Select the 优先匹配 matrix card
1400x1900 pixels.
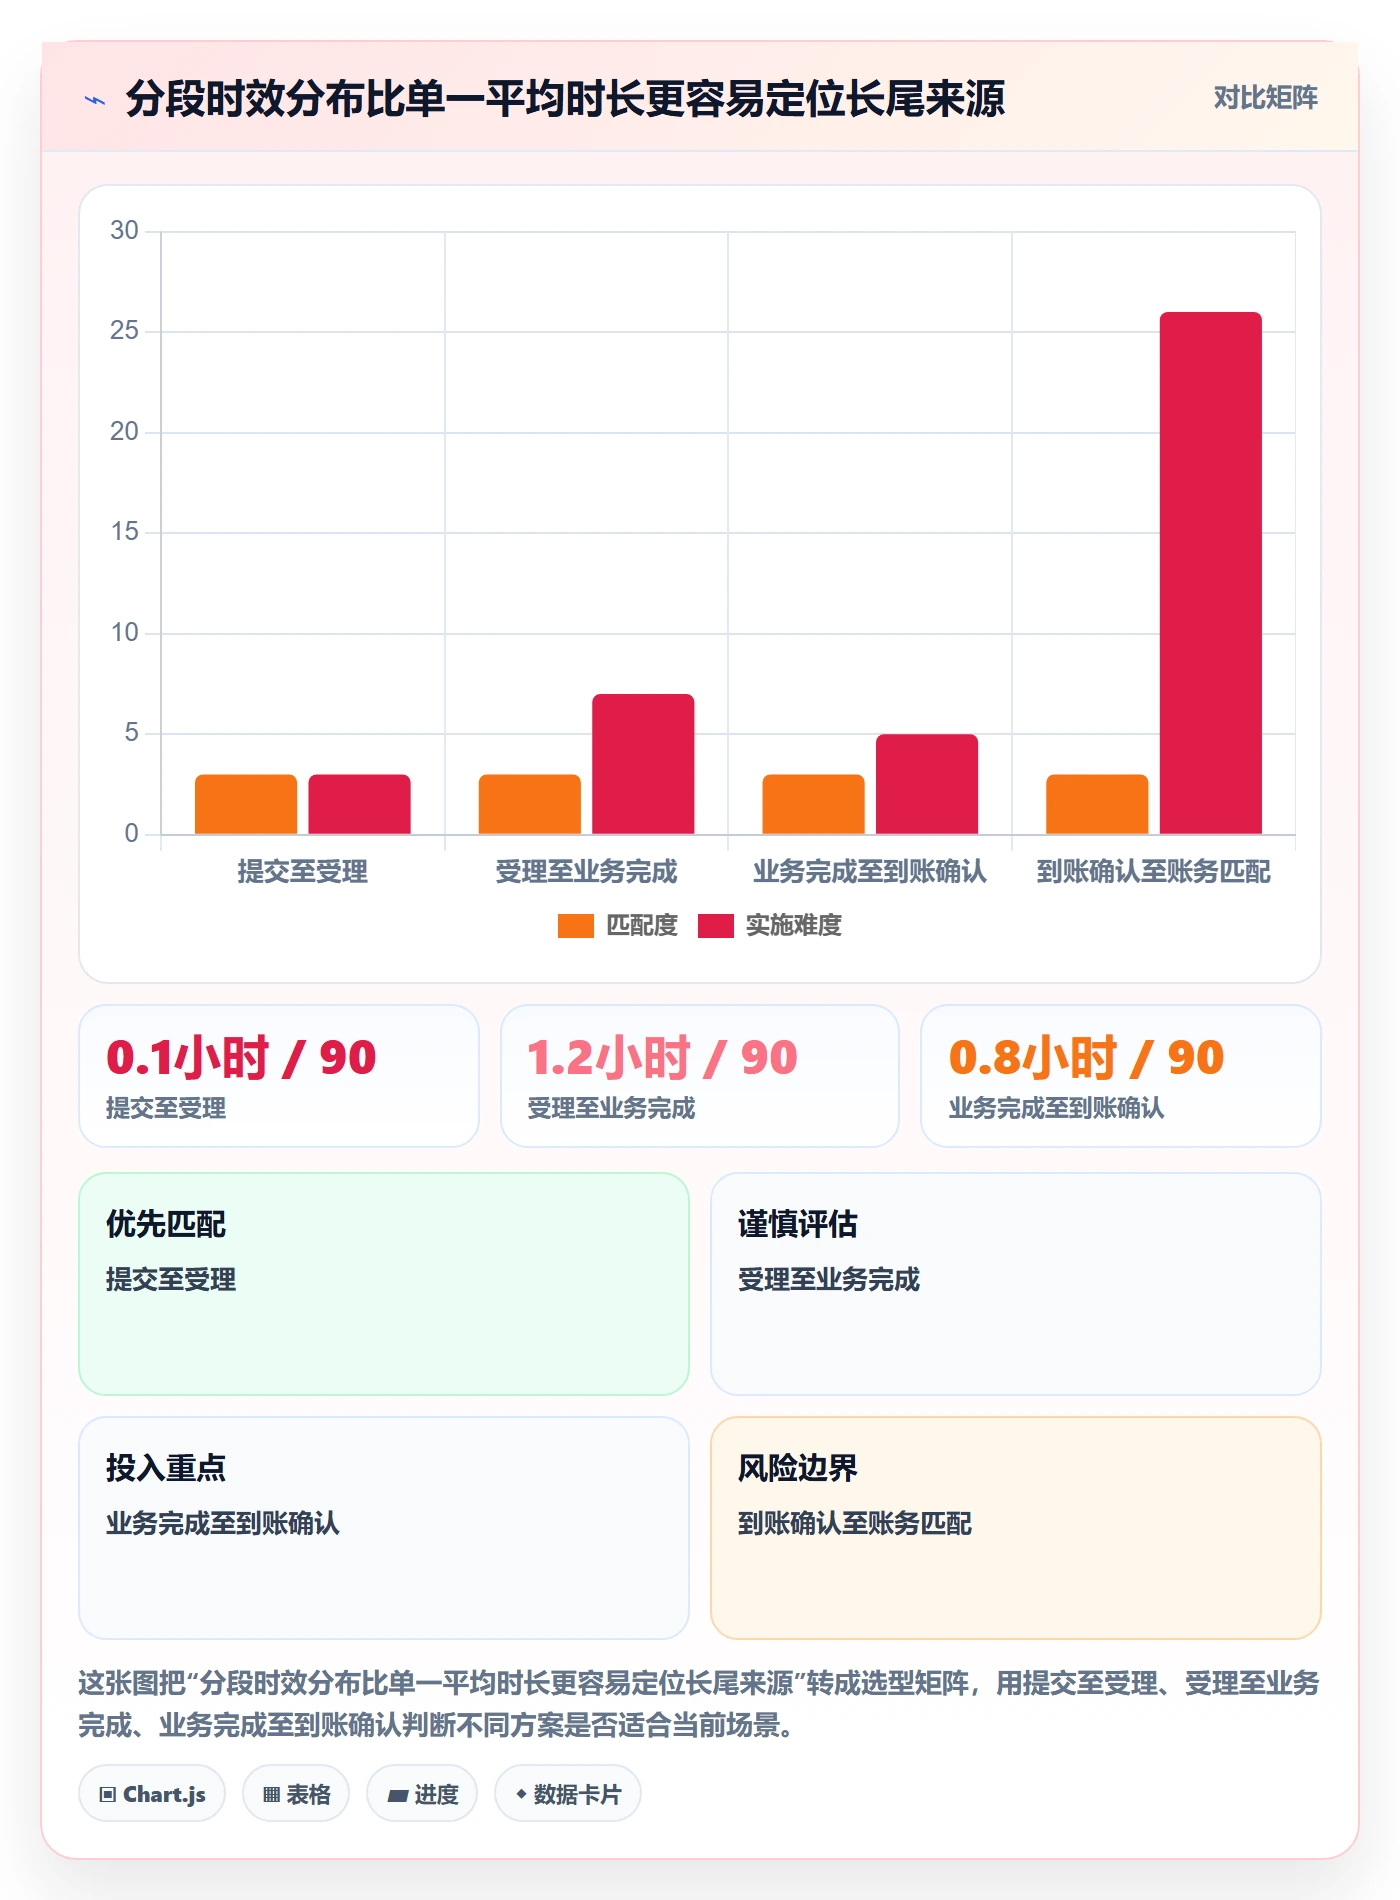(384, 1284)
